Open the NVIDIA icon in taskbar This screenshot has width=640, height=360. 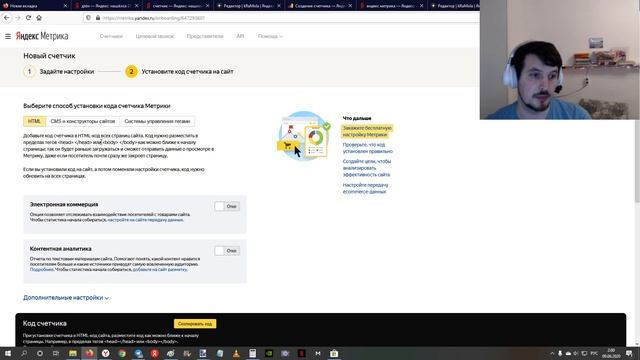coord(269,353)
